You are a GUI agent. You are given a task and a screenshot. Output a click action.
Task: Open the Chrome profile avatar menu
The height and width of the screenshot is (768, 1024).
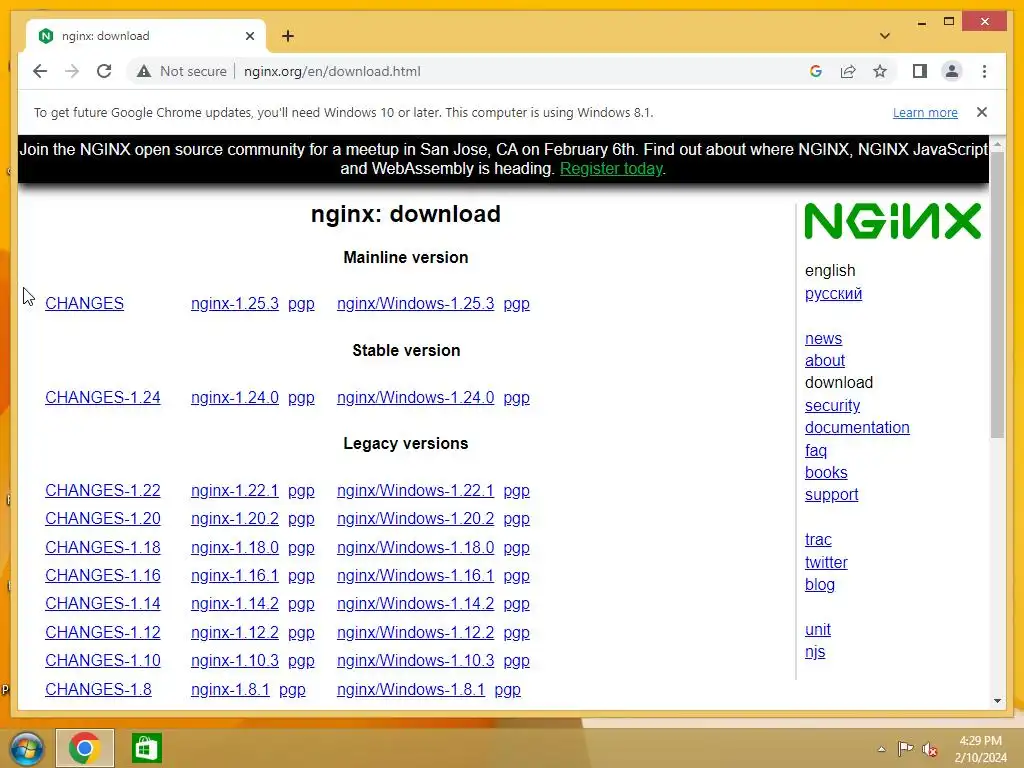click(952, 71)
